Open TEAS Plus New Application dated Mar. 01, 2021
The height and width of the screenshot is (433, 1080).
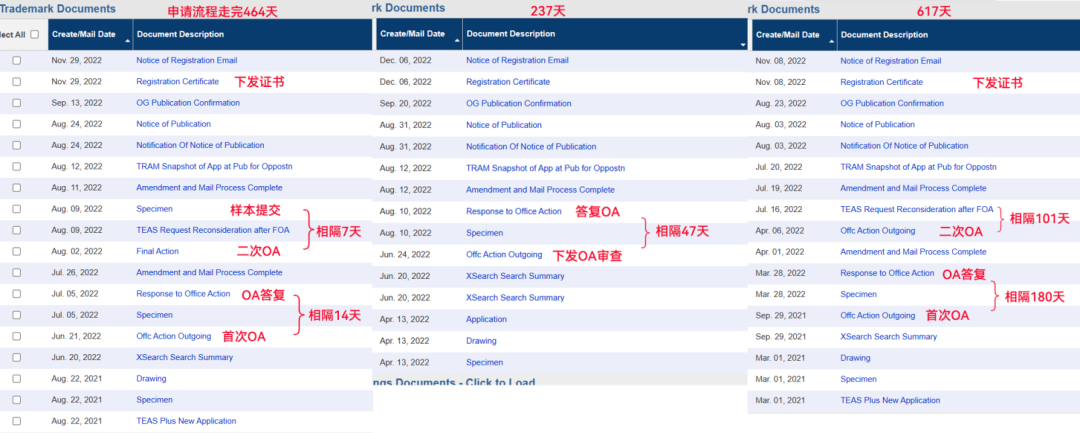coord(890,400)
